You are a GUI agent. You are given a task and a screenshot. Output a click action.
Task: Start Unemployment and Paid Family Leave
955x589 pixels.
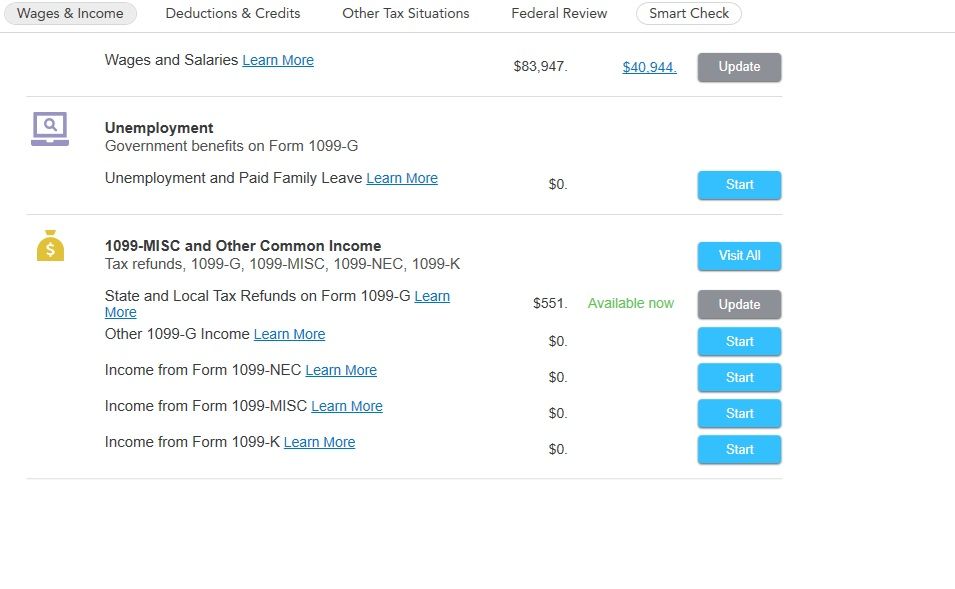coord(739,185)
